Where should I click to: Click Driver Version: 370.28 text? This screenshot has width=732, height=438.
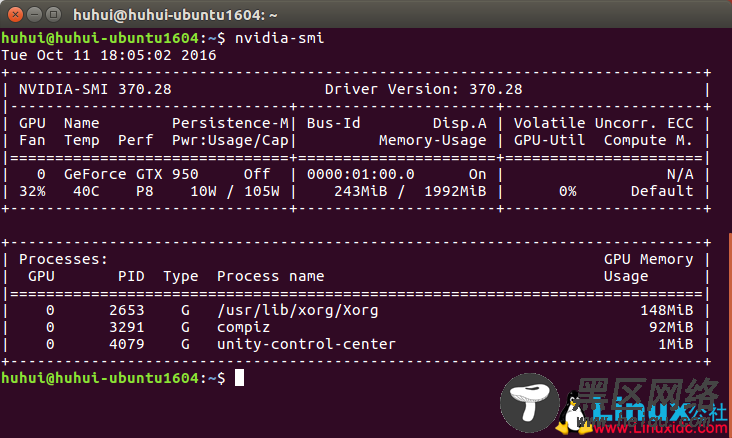coord(423,89)
